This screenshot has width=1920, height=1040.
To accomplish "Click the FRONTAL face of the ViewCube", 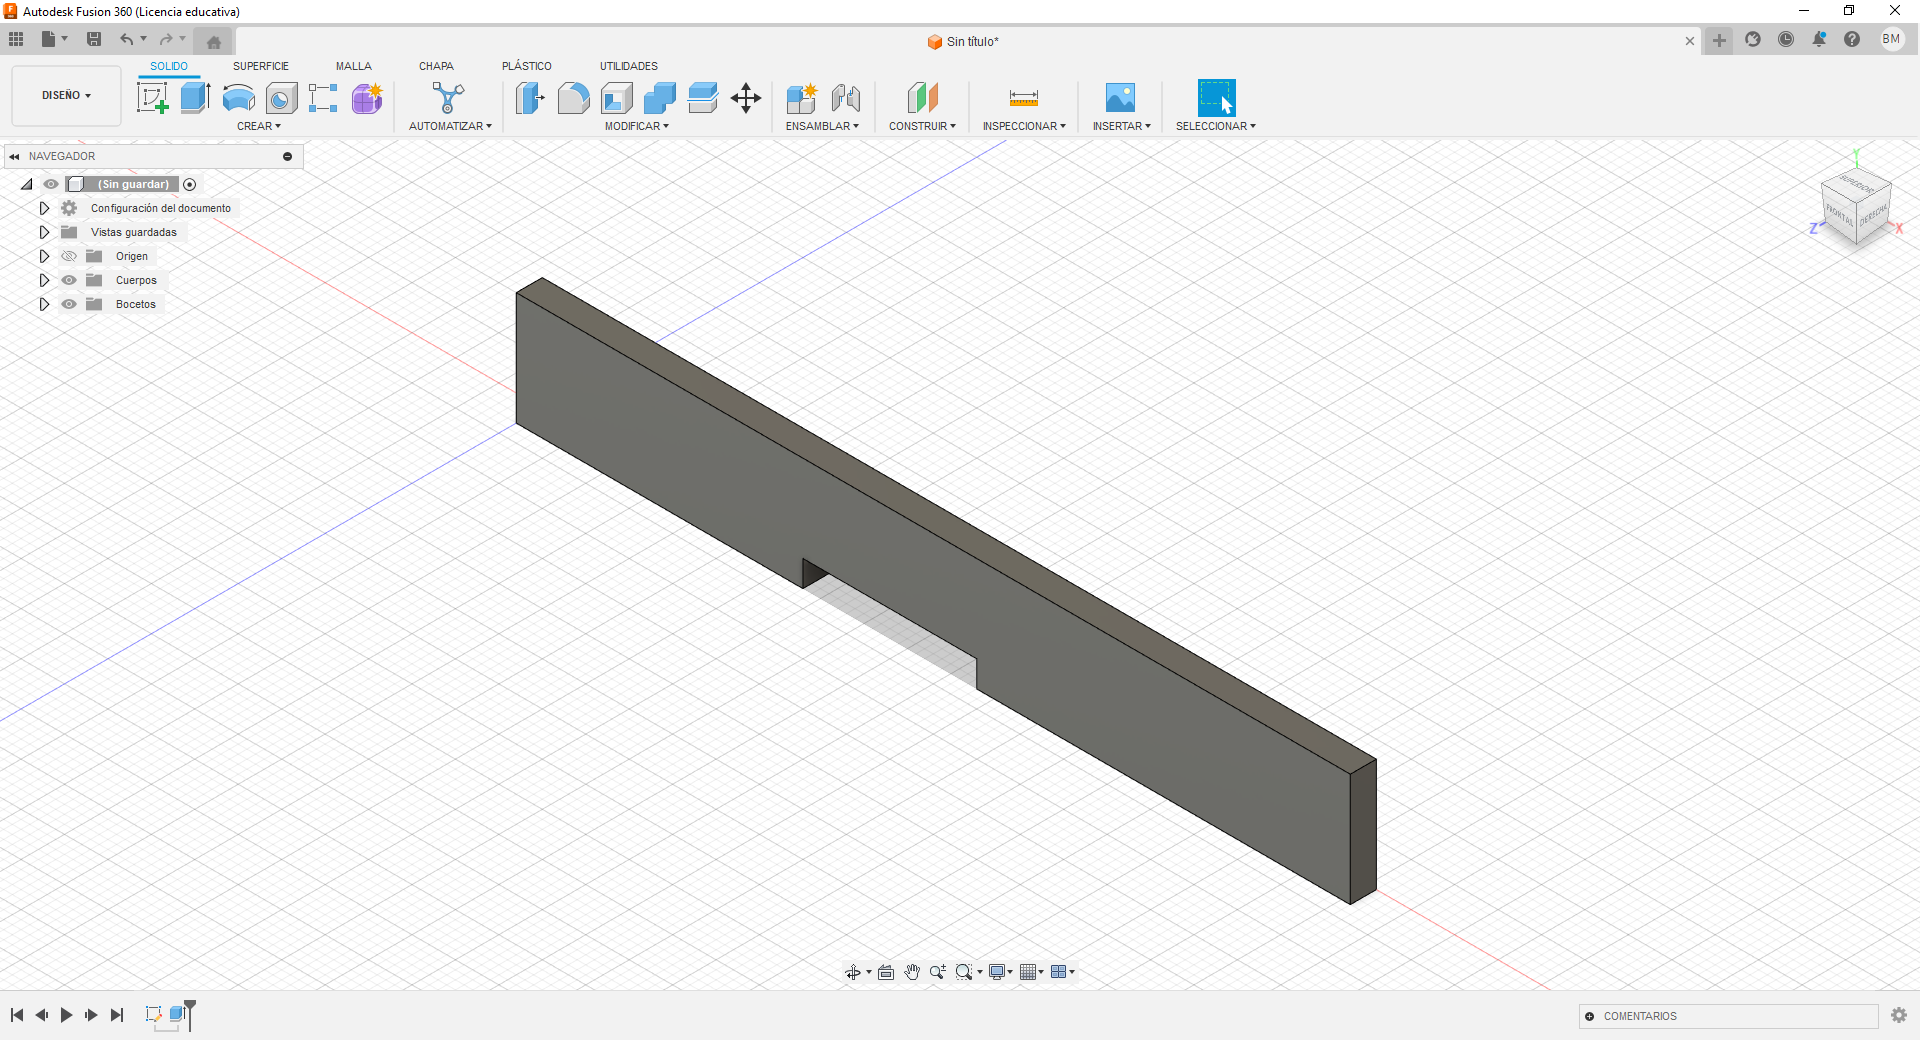I will point(1841,213).
